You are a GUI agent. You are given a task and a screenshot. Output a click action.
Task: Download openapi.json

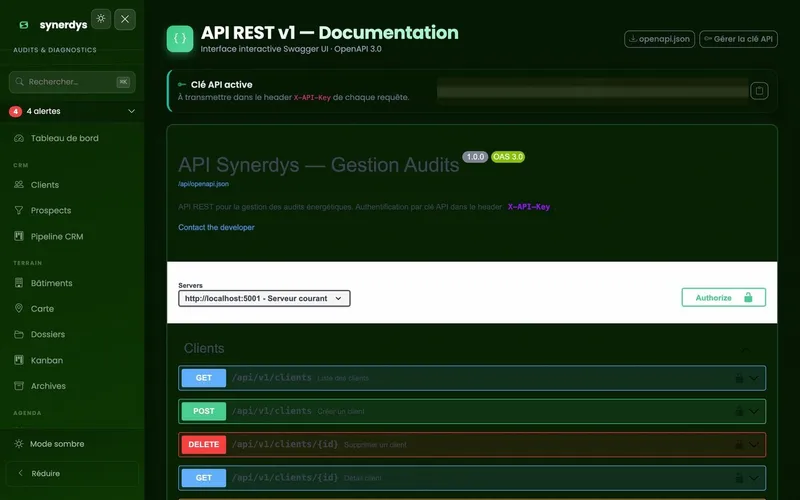tap(659, 39)
